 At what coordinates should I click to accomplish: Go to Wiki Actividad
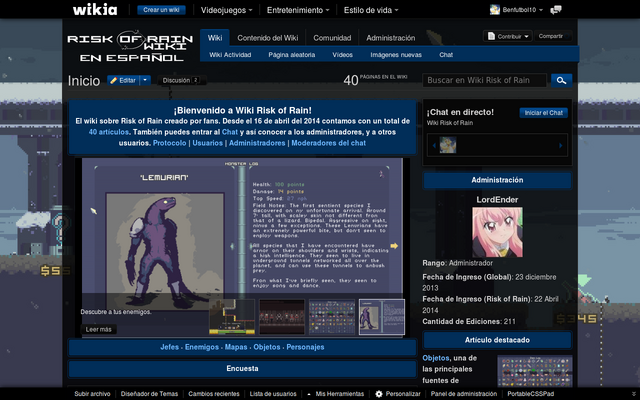pyautogui.click(x=230, y=55)
